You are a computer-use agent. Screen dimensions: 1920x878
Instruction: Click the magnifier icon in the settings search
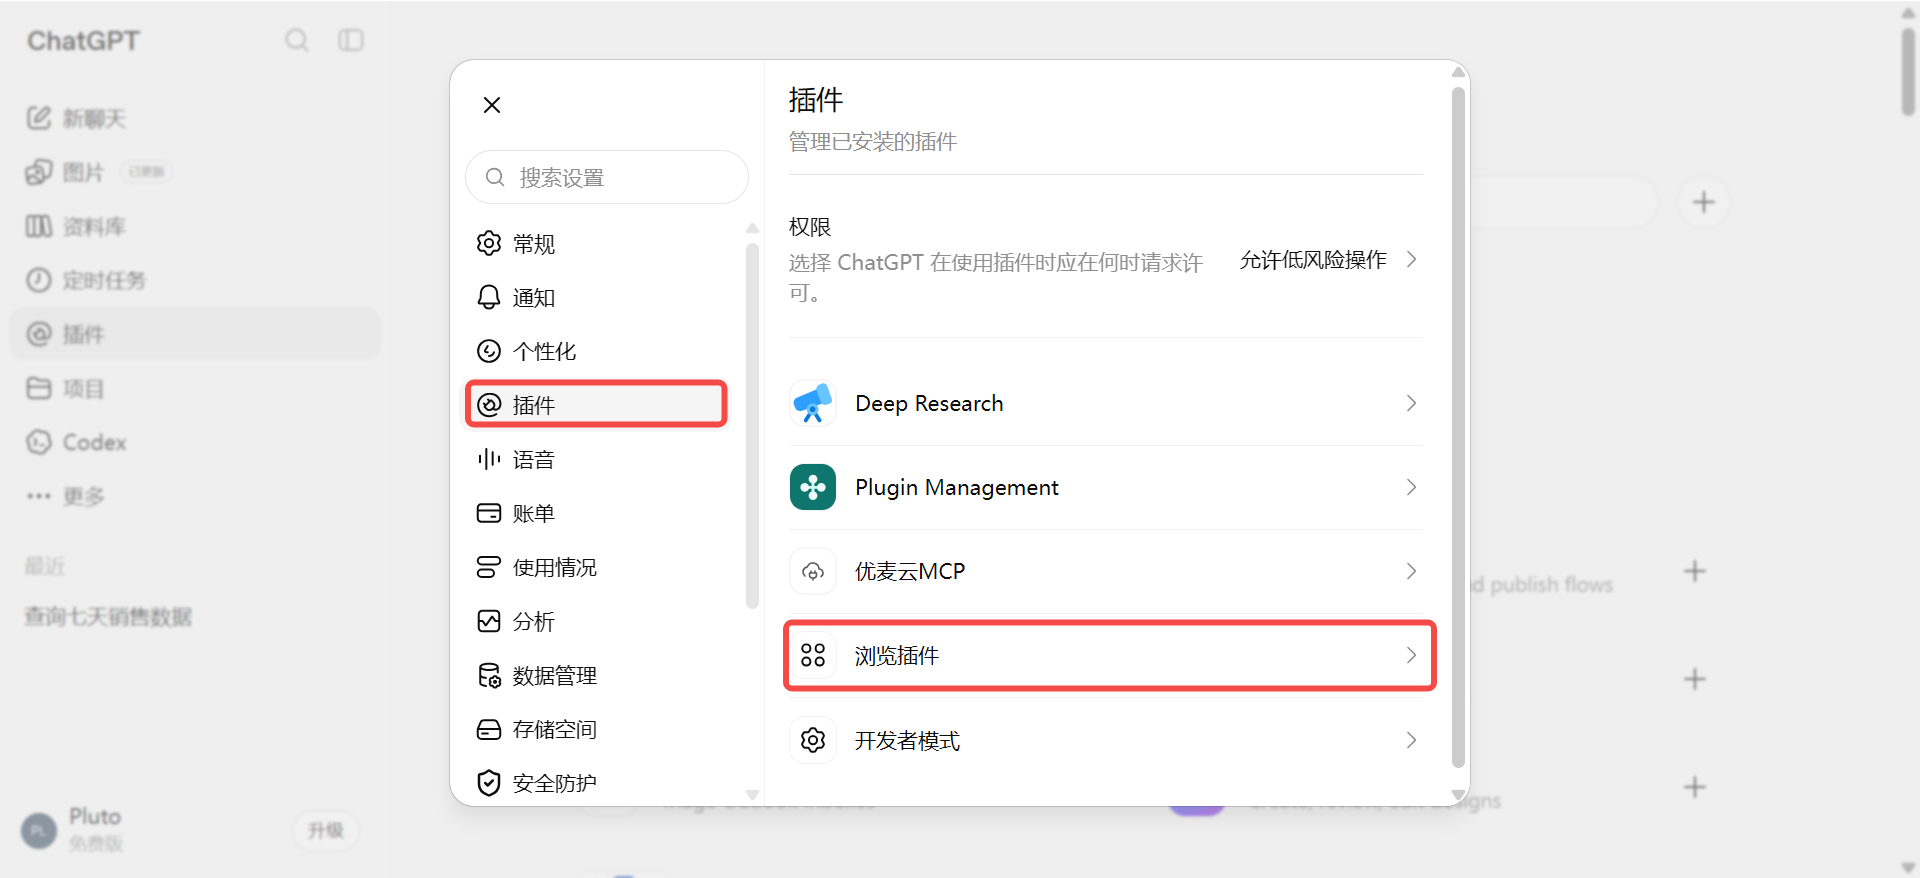click(x=495, y=177)
